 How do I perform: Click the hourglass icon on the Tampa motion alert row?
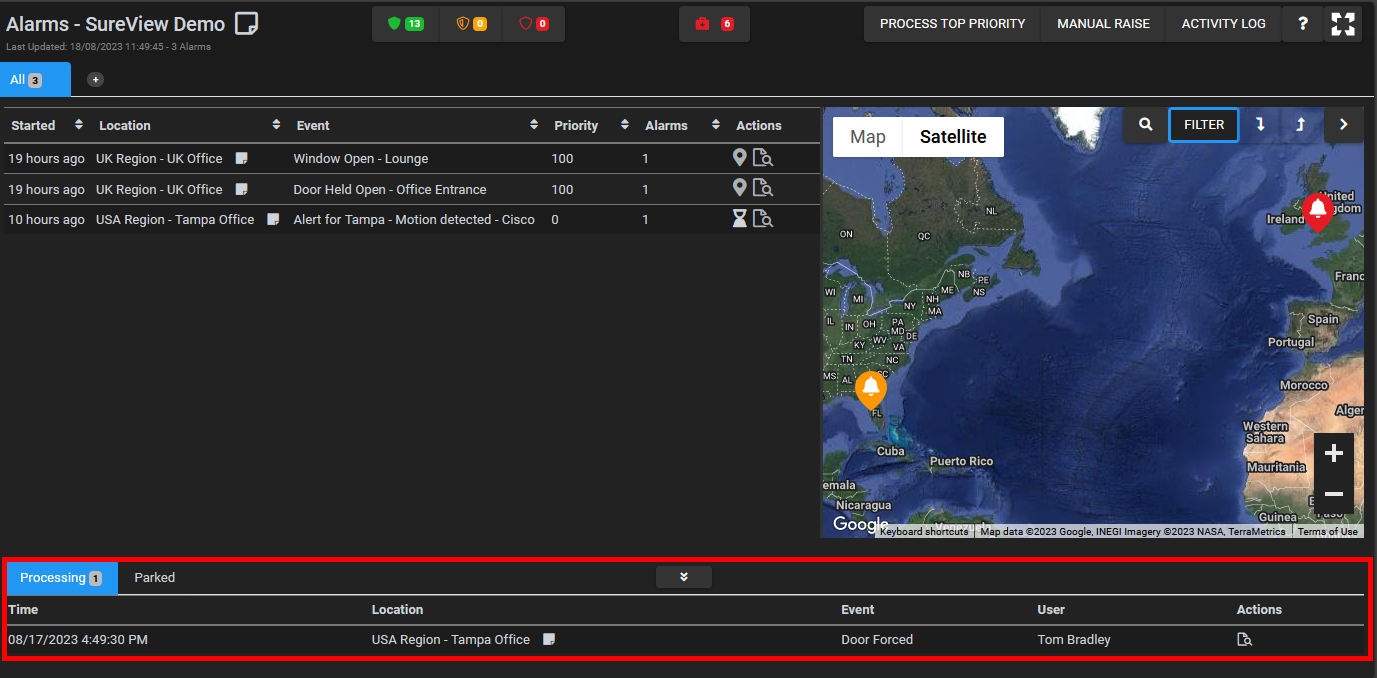pyautogui.click(x=740, y=219)
